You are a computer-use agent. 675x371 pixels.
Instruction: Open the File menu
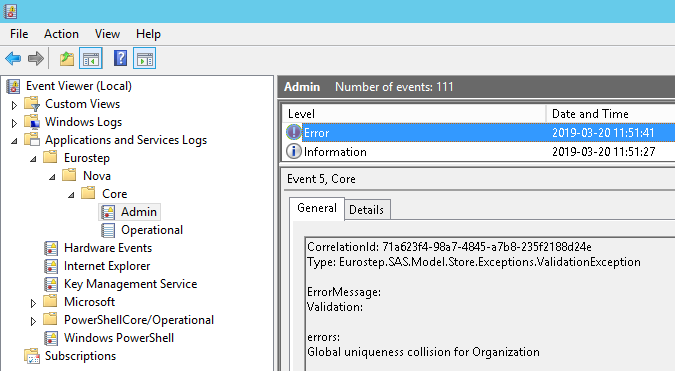pyautogui.click(x=19, y=34)
